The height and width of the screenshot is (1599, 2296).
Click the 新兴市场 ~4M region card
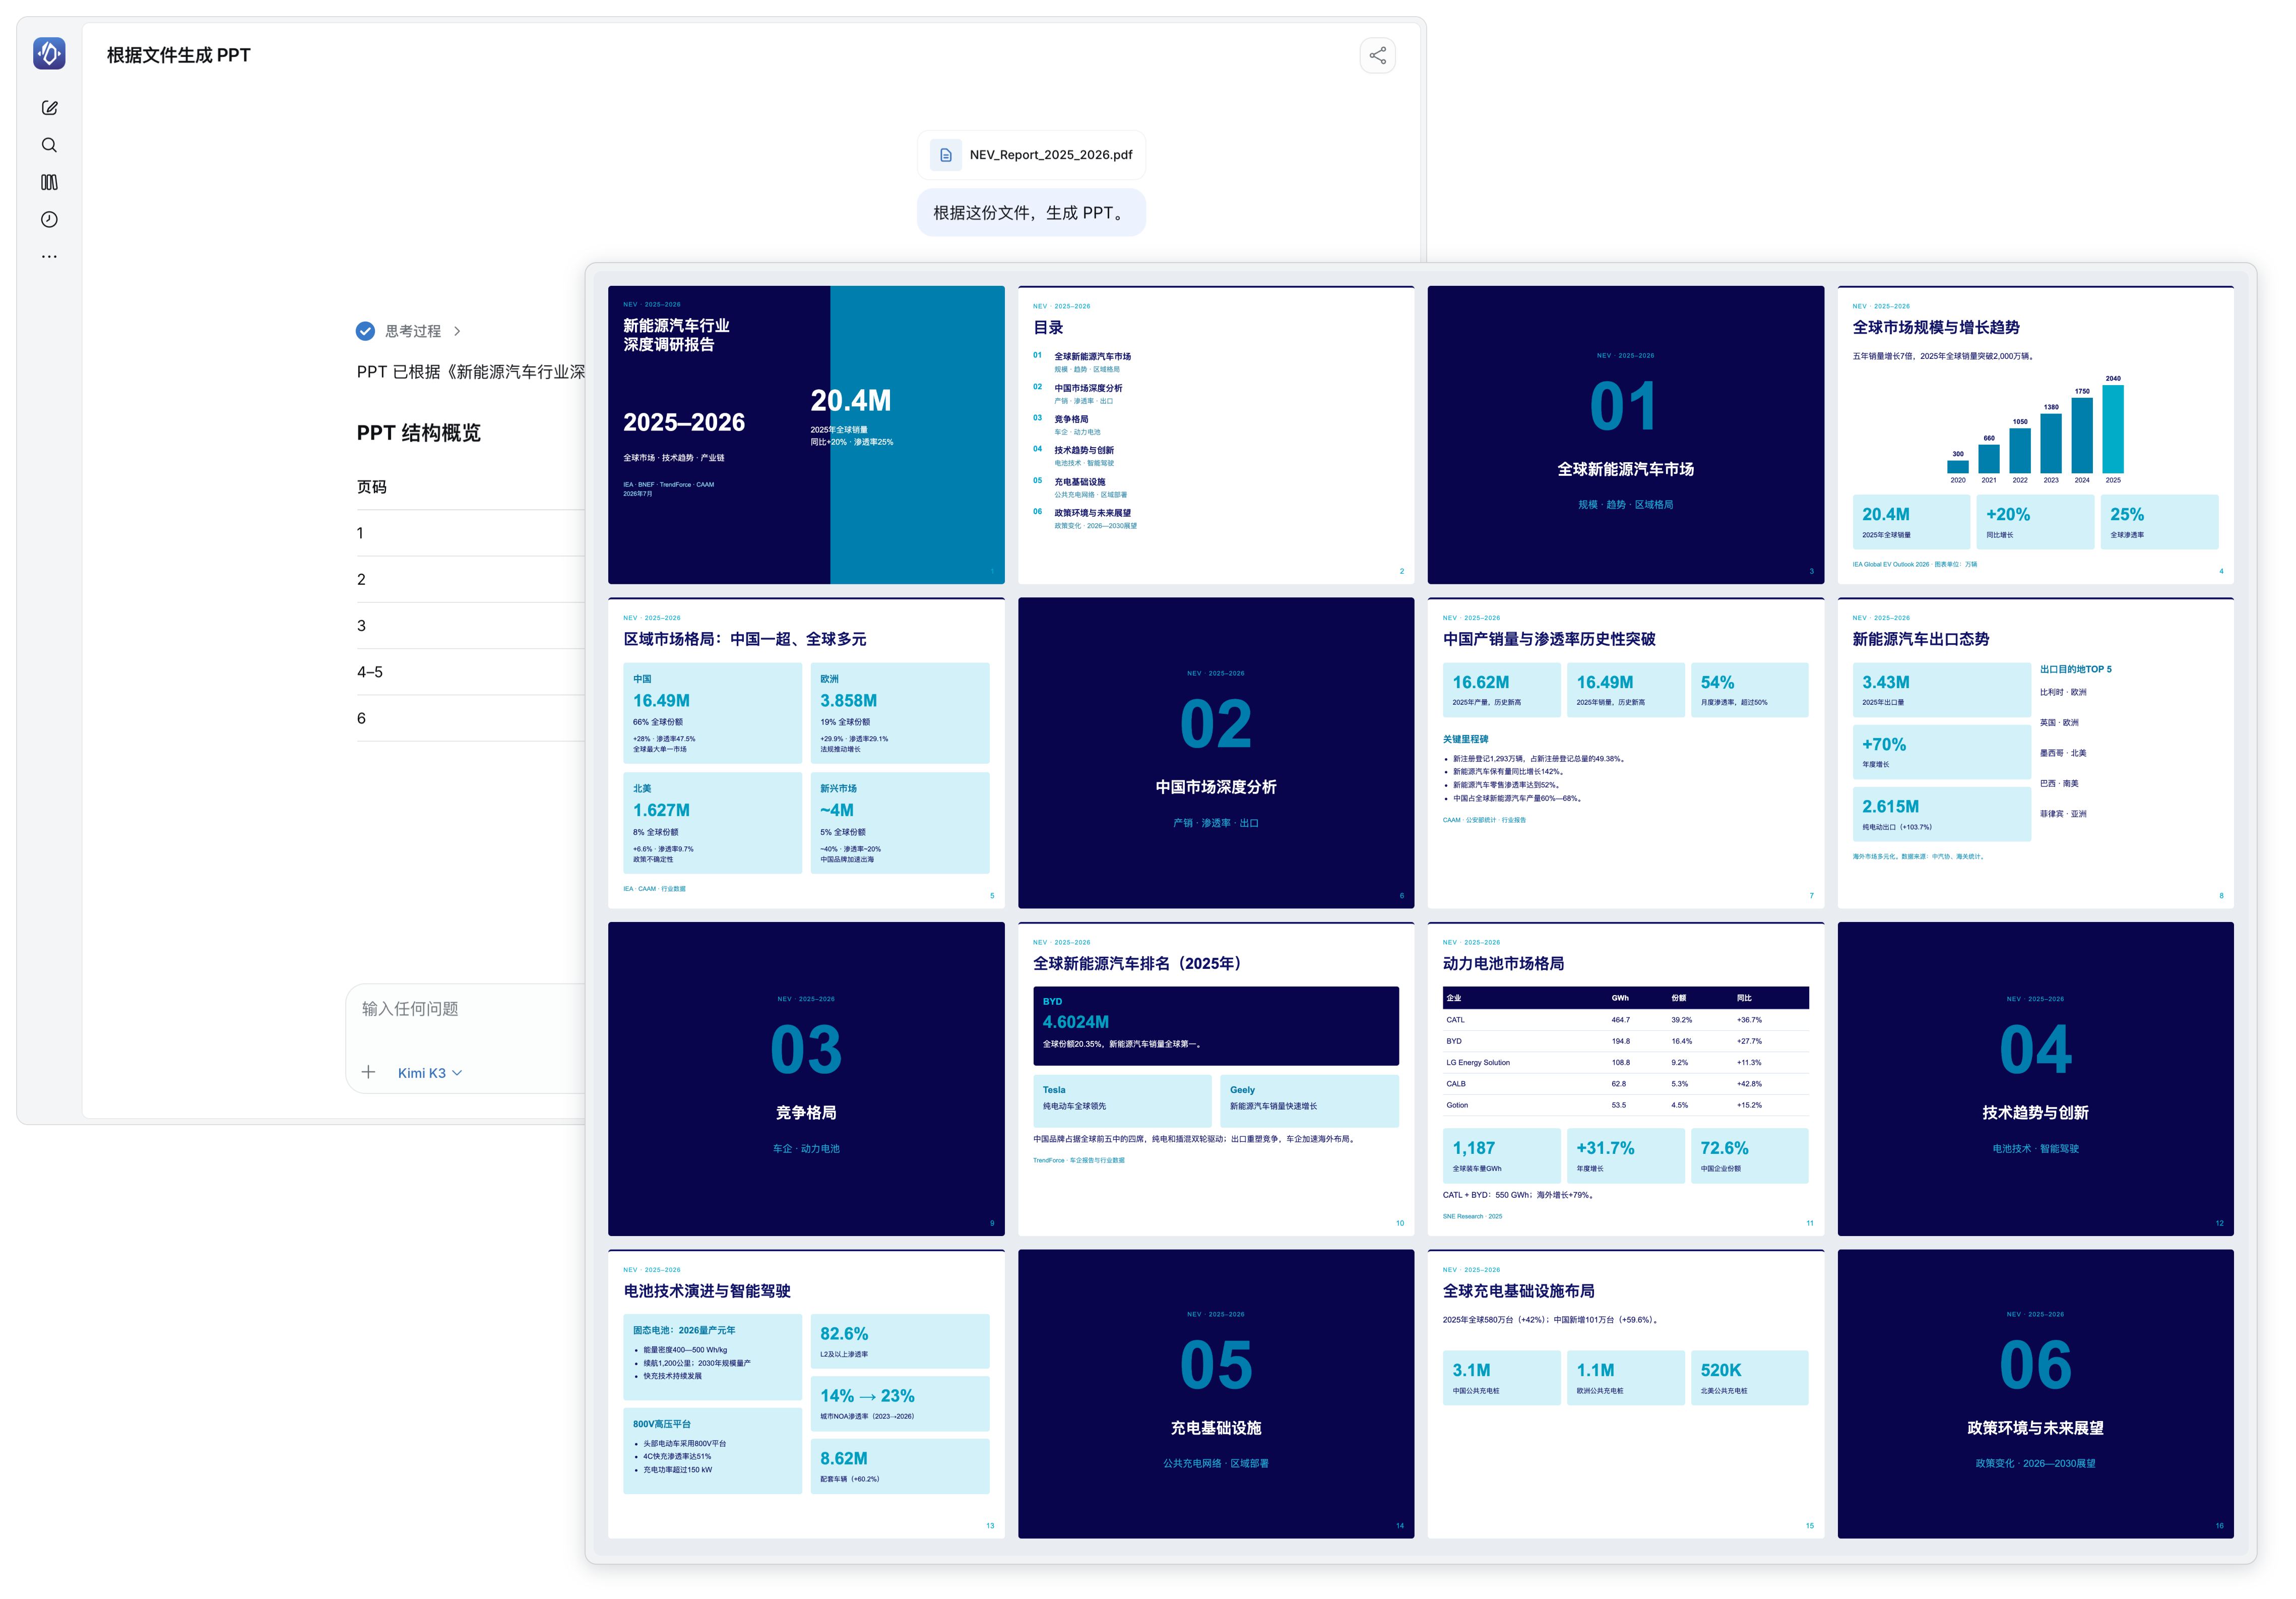(900, 823)
